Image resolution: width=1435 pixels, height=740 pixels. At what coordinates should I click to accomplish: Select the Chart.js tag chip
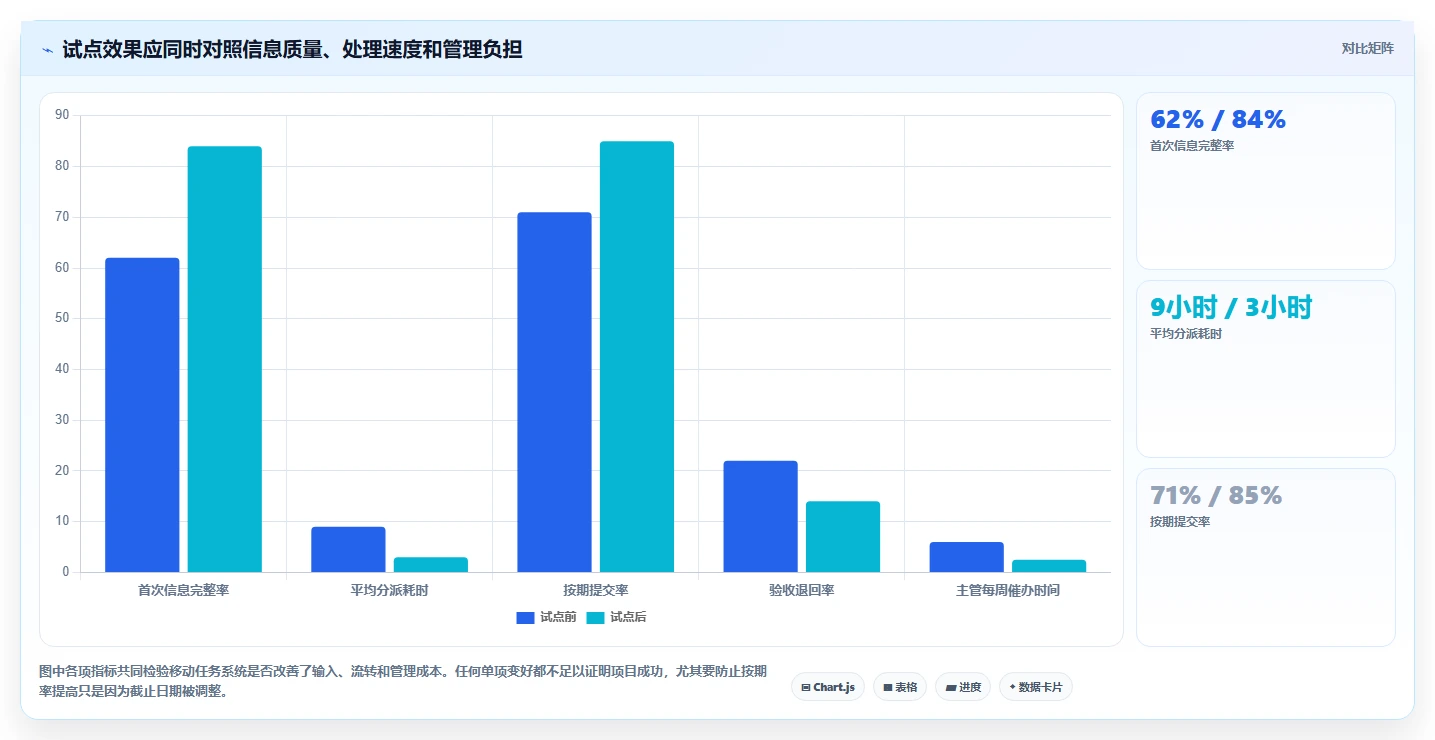(x=828, y=687)
